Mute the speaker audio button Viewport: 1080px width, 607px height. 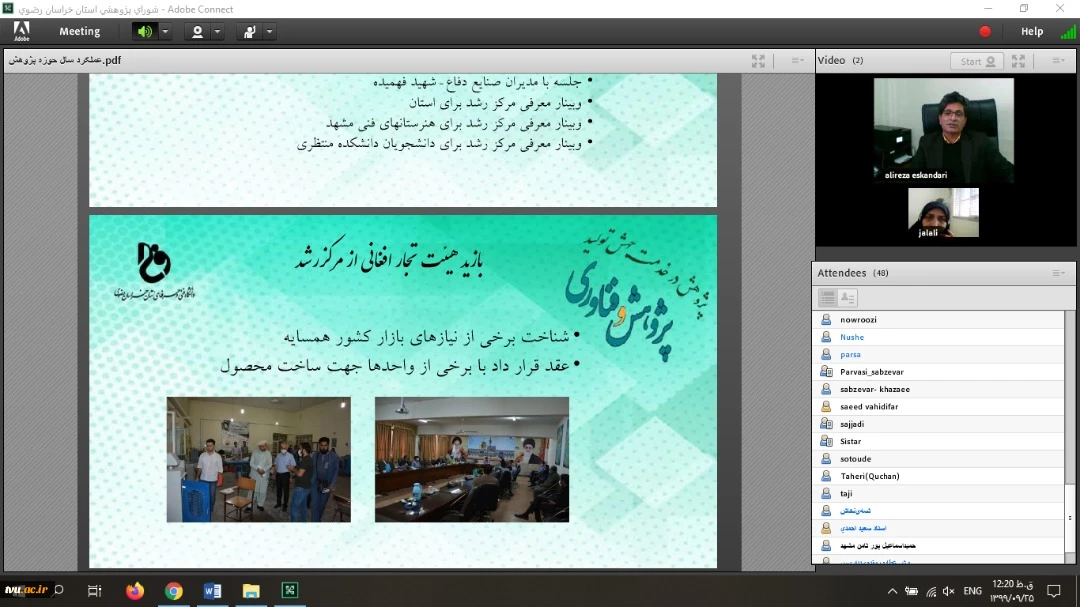145,32
